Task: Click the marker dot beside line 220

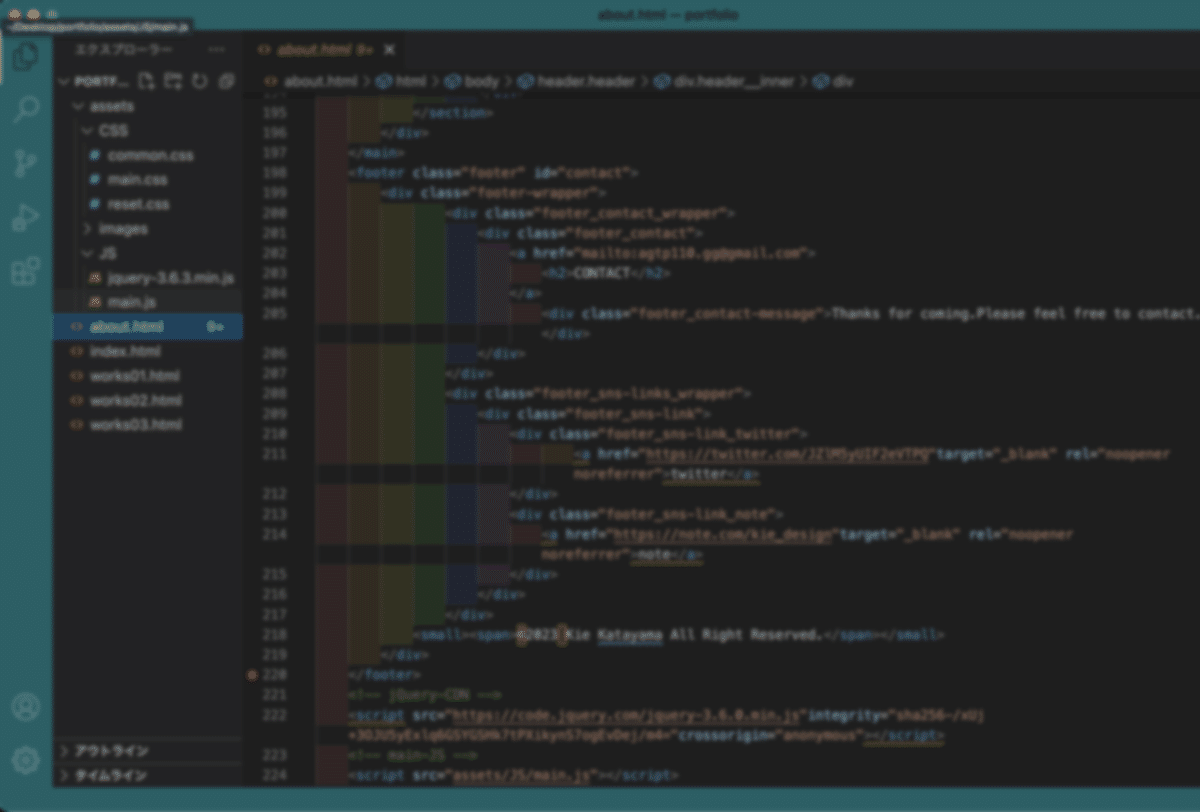Action: 252,675
